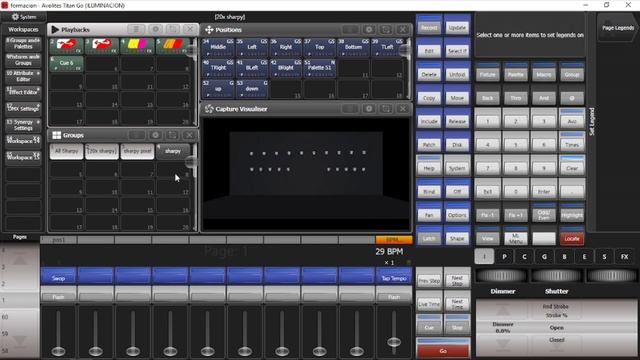
Task: Apply the BLeft position palette
Action: pos(252,68)
